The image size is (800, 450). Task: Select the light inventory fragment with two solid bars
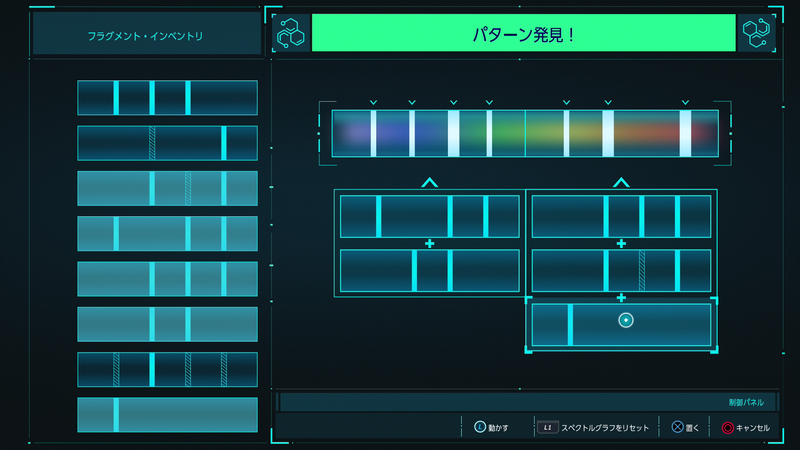167,324
